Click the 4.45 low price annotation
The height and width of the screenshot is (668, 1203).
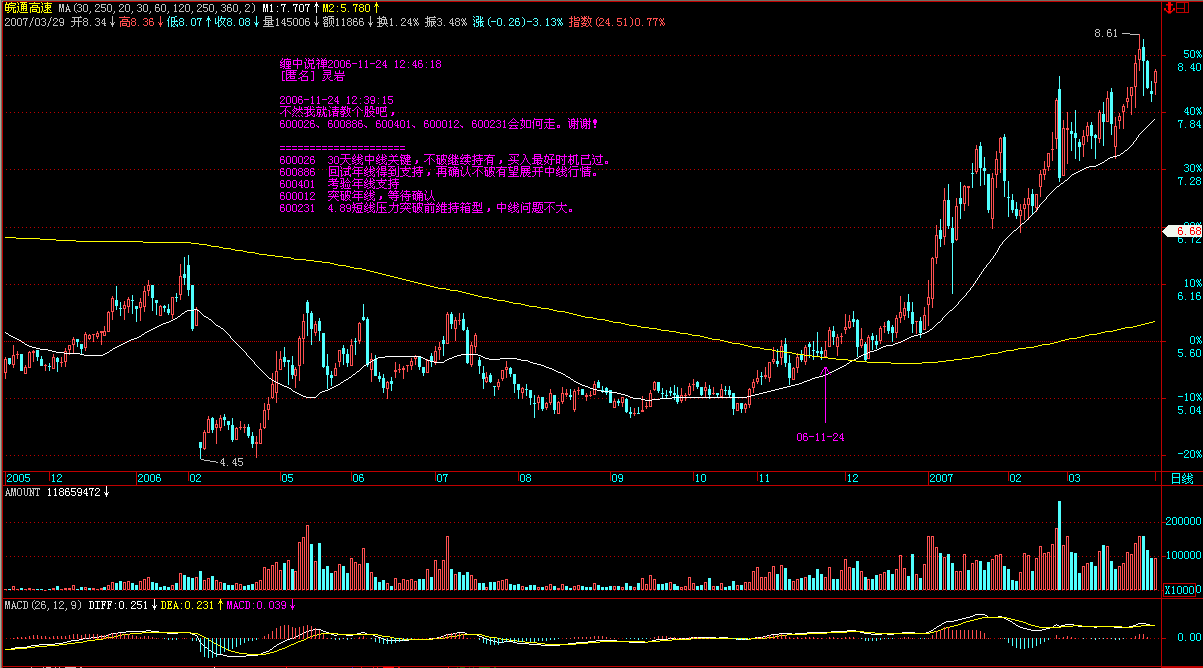pos(231,462)
